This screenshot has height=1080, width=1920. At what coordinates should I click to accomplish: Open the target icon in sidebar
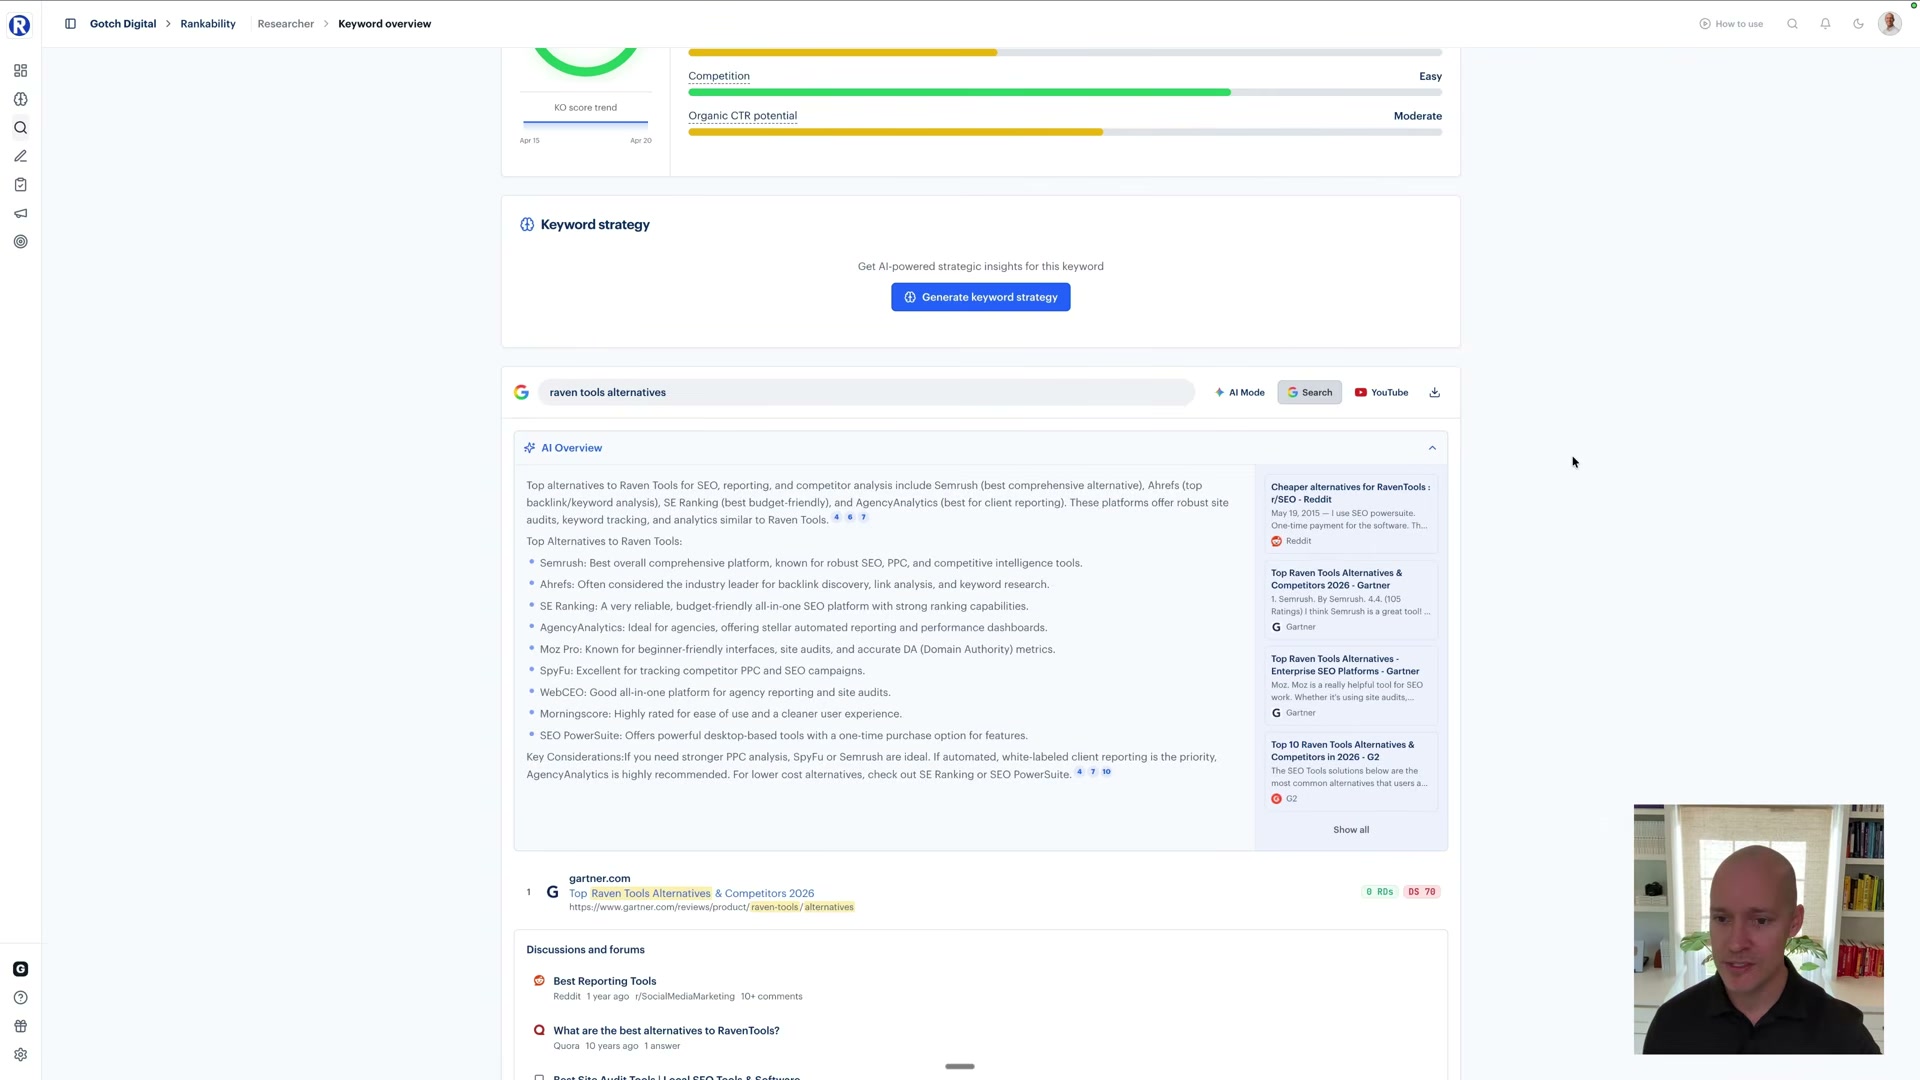(x=20, y=242)
